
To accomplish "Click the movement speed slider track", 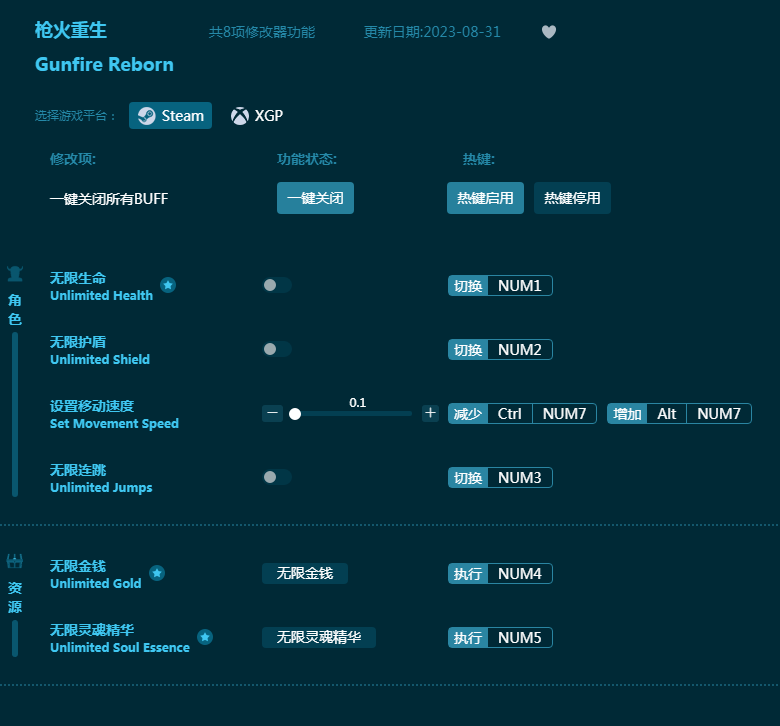I will point(353,414).
